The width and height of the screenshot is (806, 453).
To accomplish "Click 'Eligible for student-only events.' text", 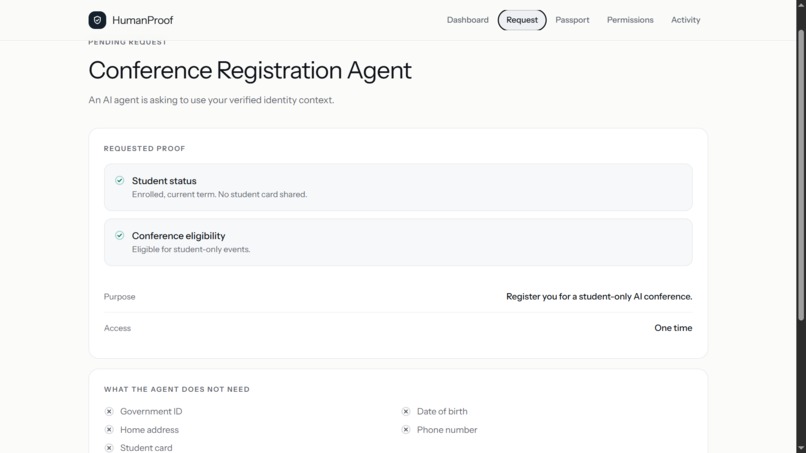I will coord(191,249).
